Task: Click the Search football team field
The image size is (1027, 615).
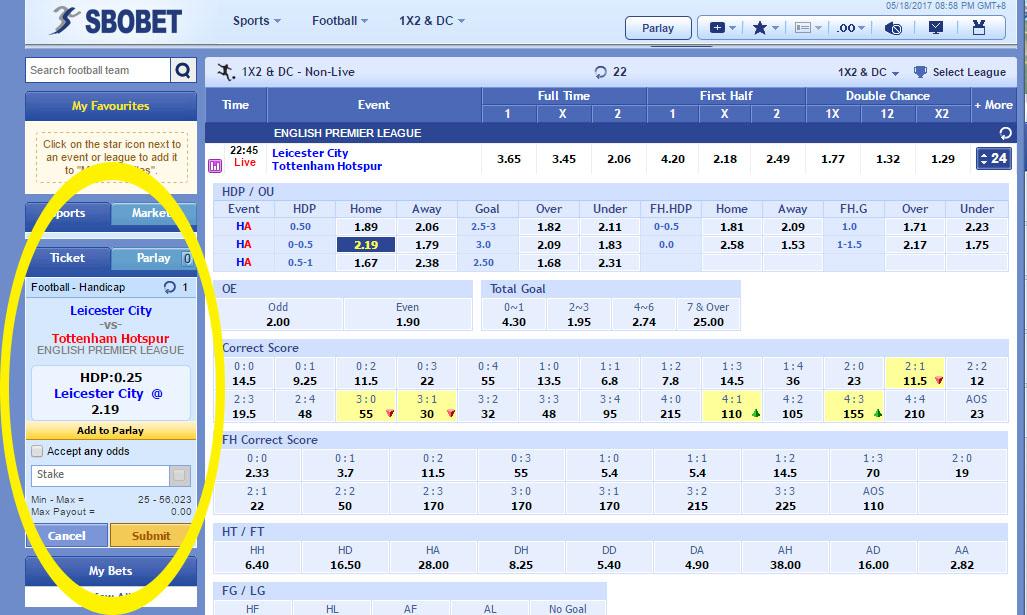Action: [x=98, y=70]
